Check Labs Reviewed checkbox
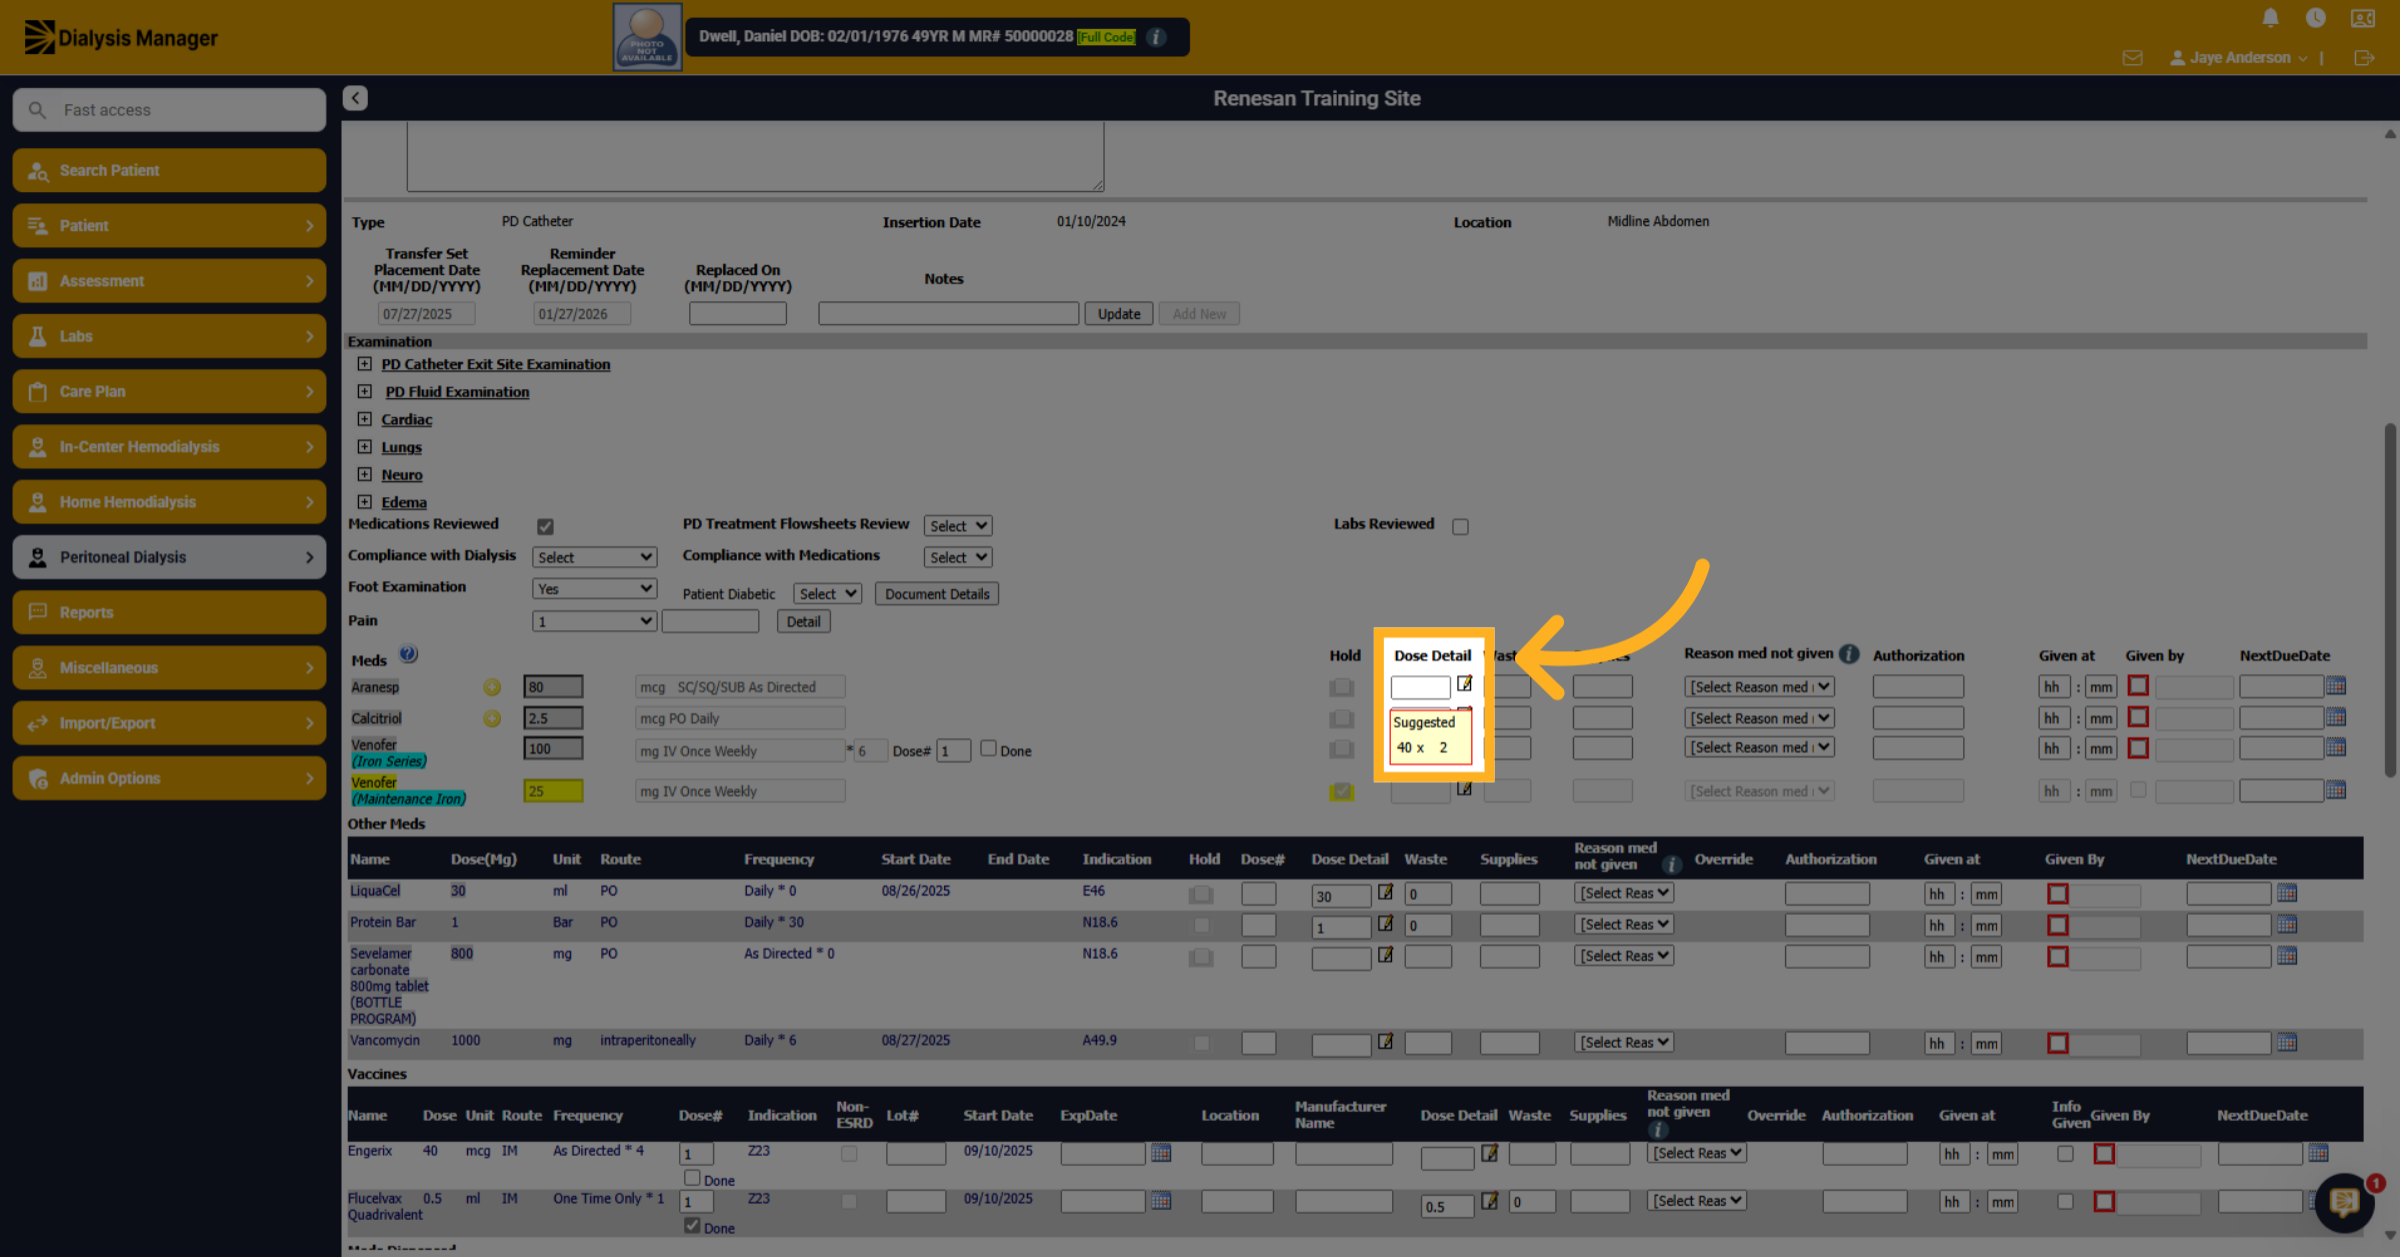Image resolution: width=2400 pixels, height=1257 pixels. (1460, 526)
